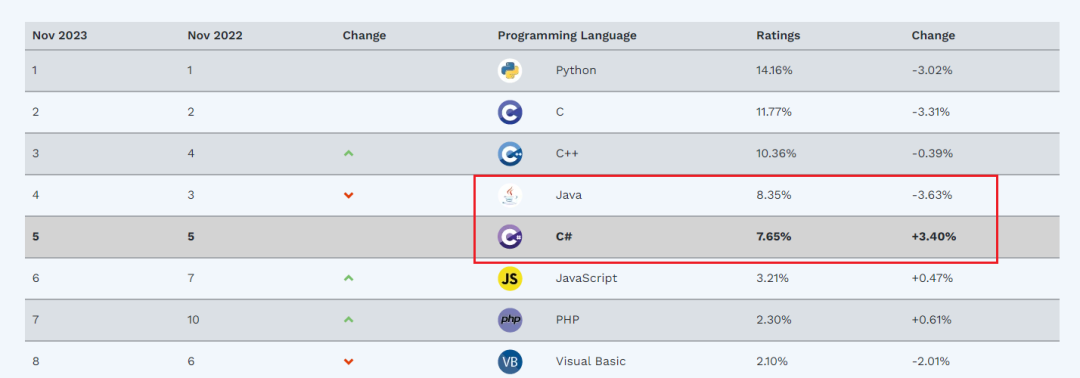Select the Python language name
The width and height of the screenshot is (1080, 378).
pos(576,70)
